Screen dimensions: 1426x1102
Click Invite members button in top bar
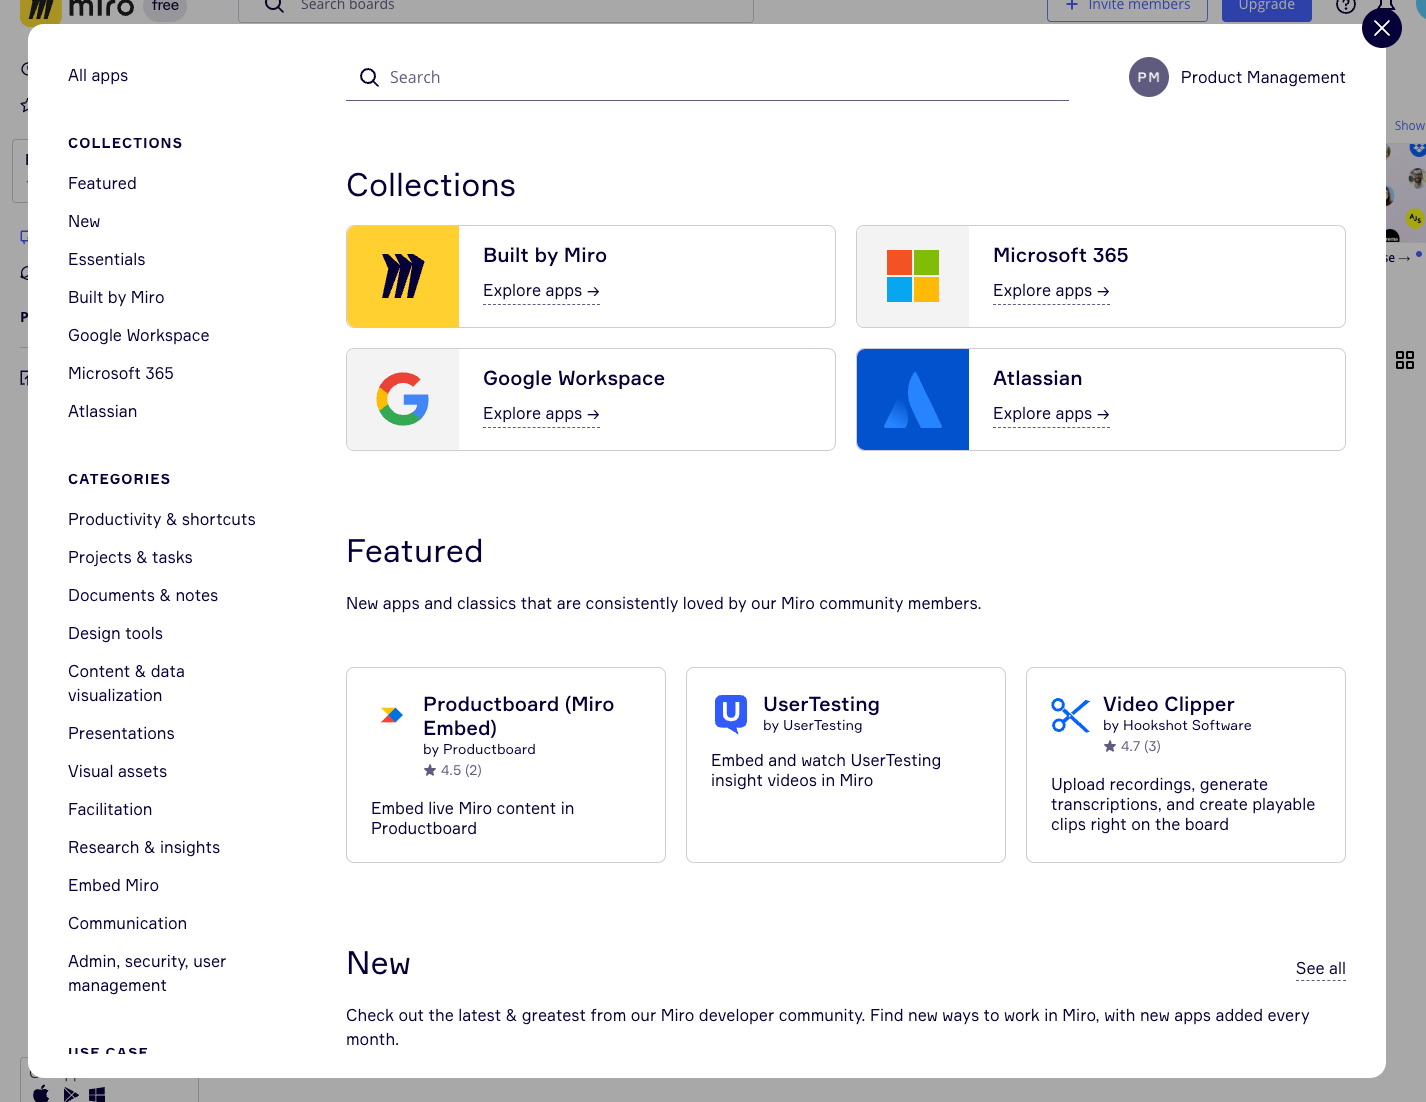point(1127,8)
